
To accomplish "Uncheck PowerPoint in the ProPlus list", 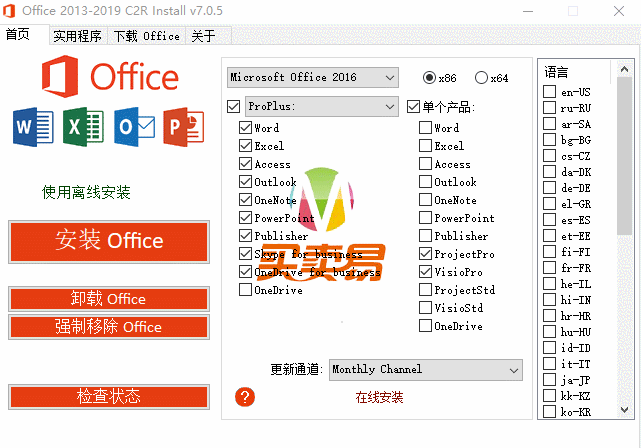I will click(245, 217).
